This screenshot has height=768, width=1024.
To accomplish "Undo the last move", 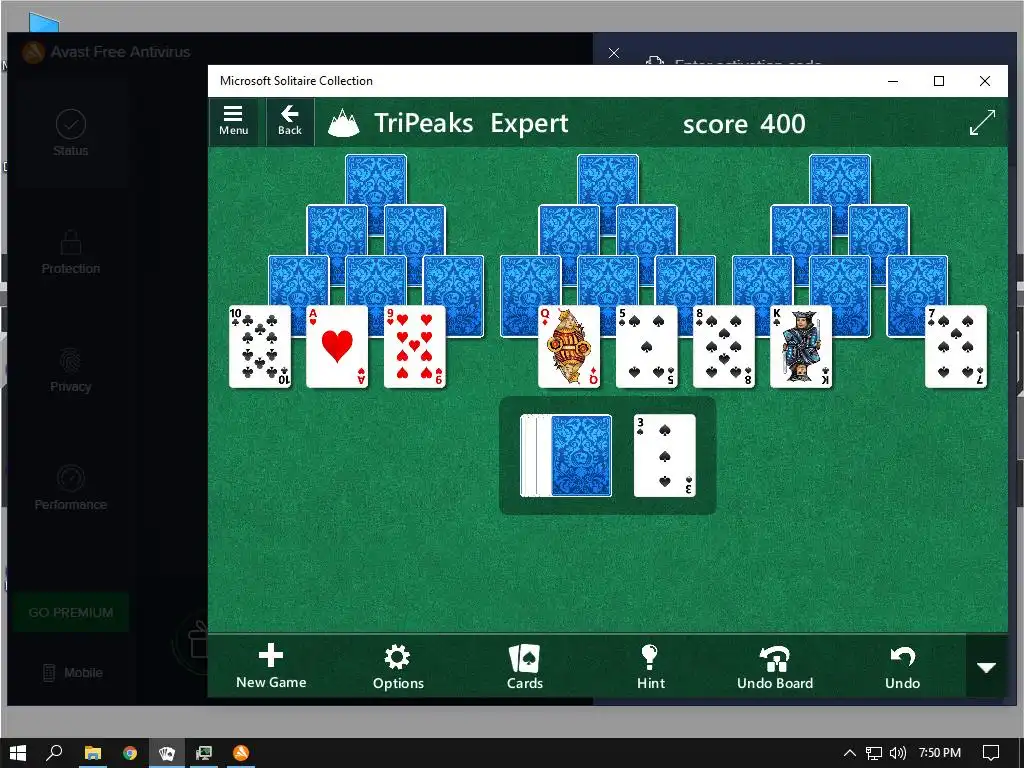I will tap(903, 666).
